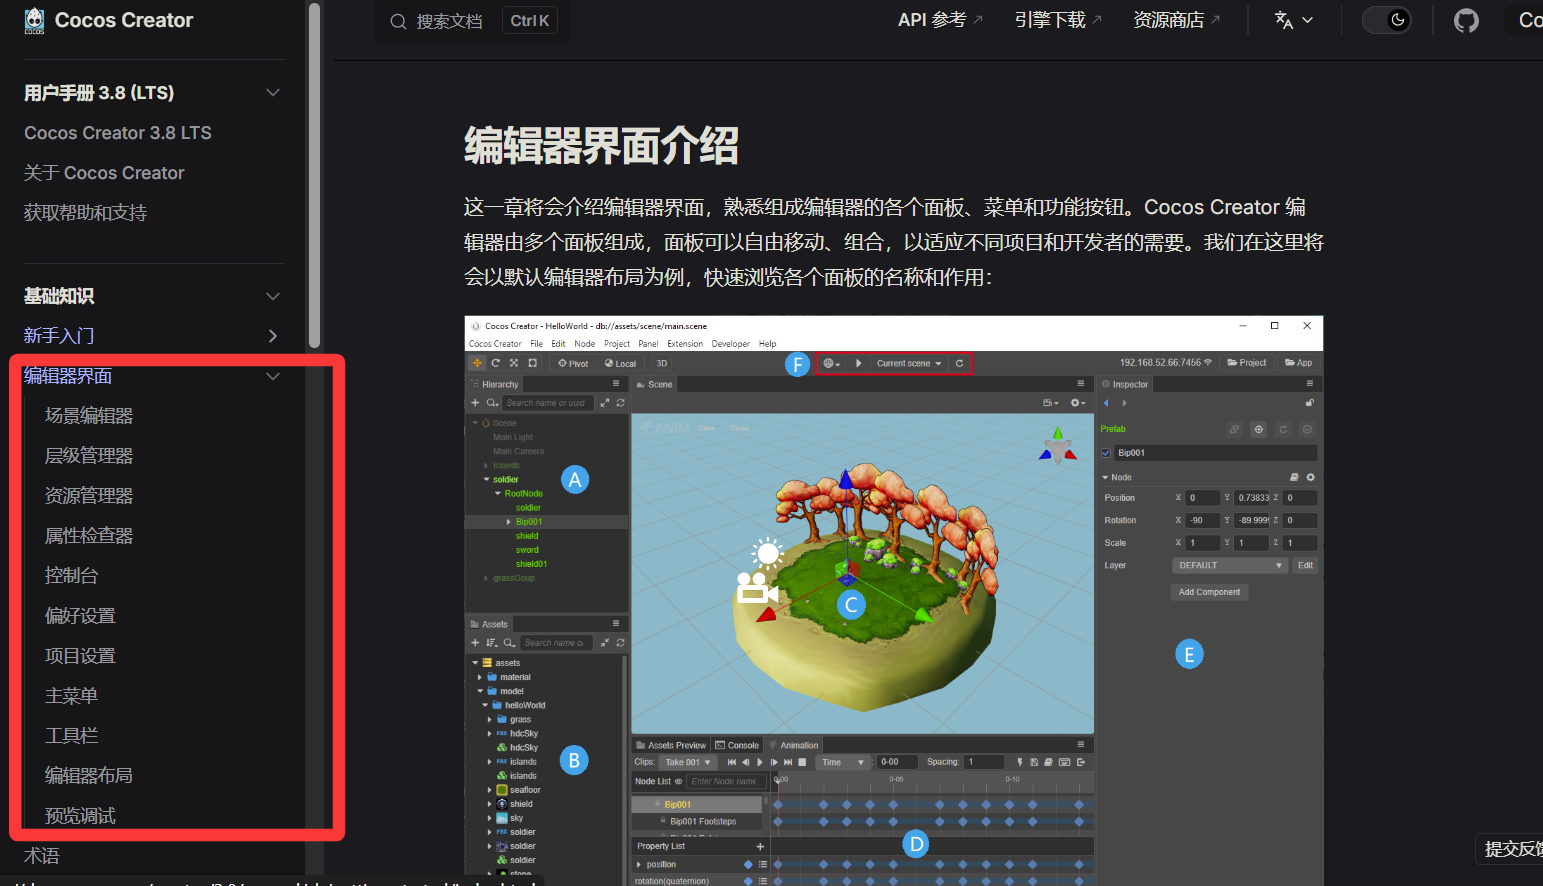The image size is (1543, 886).
Task: Switch to the Console tab
Action: pyautogui.click(x=737, y=745)
